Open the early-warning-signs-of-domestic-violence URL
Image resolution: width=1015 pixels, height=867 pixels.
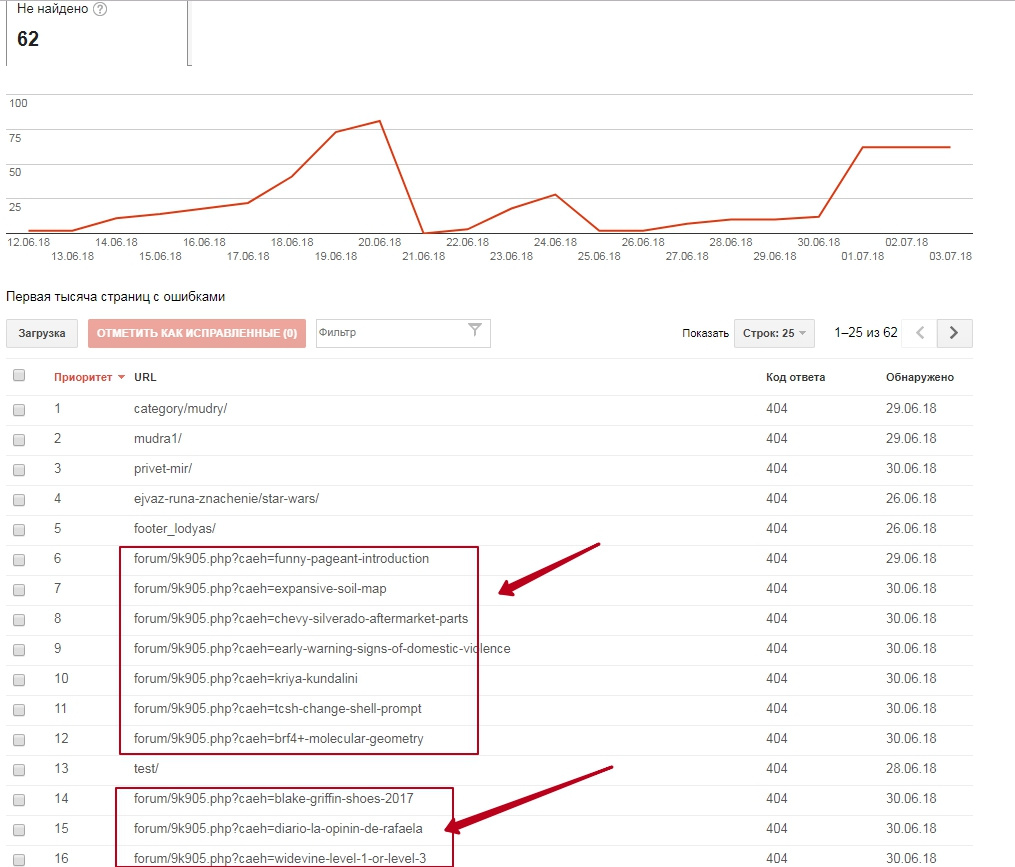(x=322, y=648)
